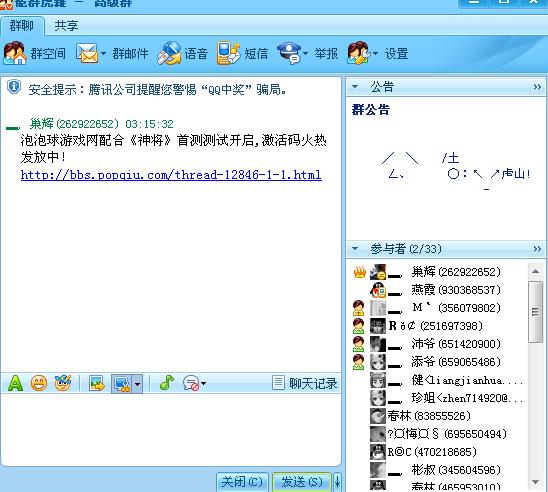Select member M` (356079802)
This screenshot has width=548, height=492.
point(438,308)
